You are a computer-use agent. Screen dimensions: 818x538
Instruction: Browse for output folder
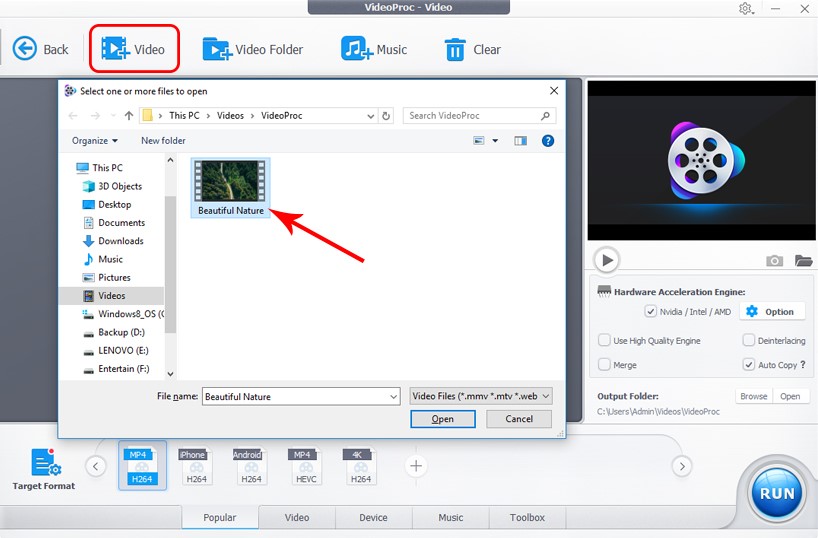754,396
